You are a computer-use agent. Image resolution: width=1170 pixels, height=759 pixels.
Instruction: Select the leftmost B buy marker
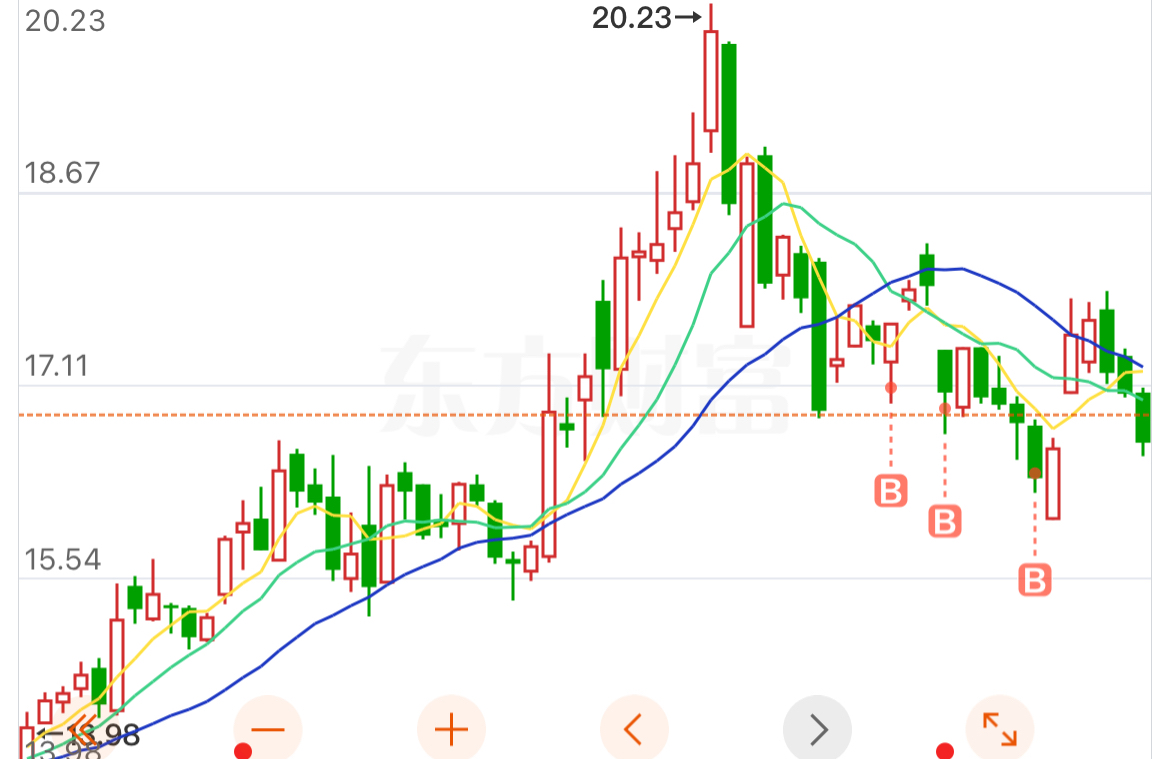coord(891,491)
